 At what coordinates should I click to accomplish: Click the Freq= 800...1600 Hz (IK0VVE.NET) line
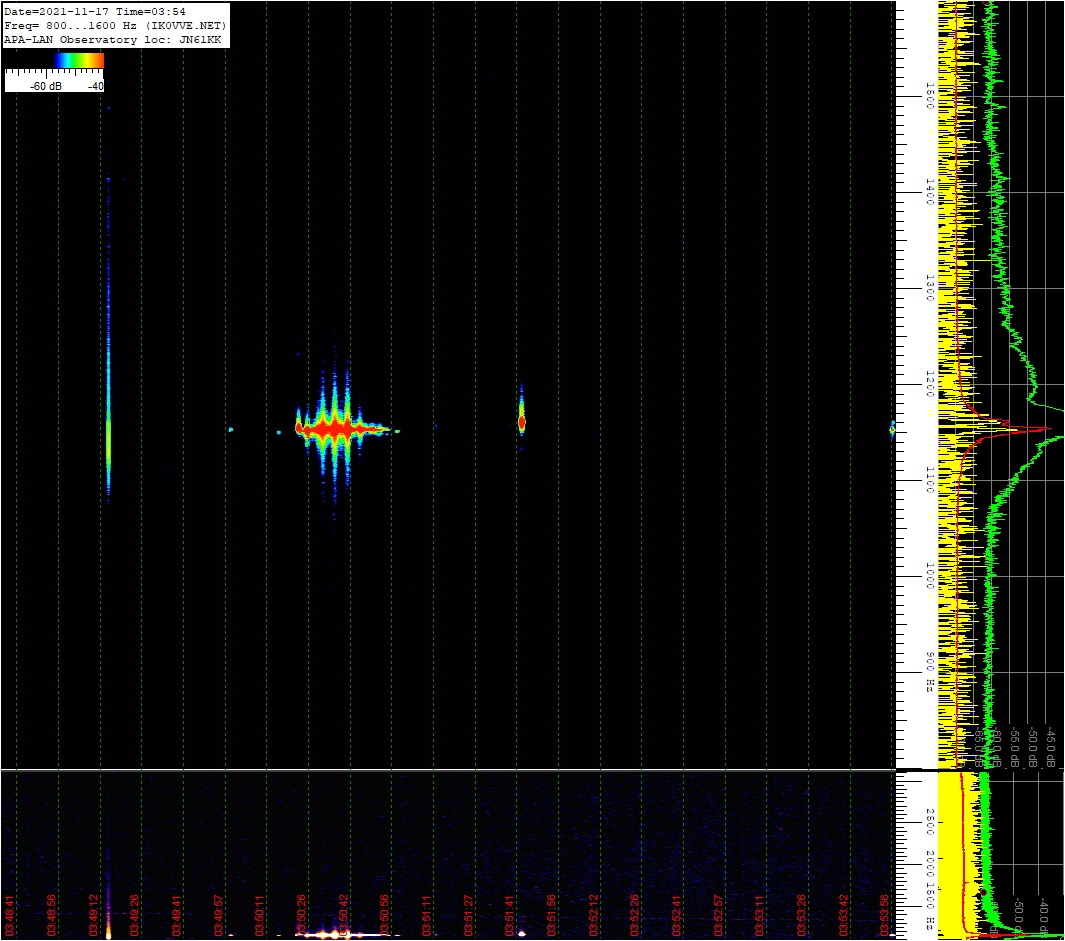[x=115, y=26]
